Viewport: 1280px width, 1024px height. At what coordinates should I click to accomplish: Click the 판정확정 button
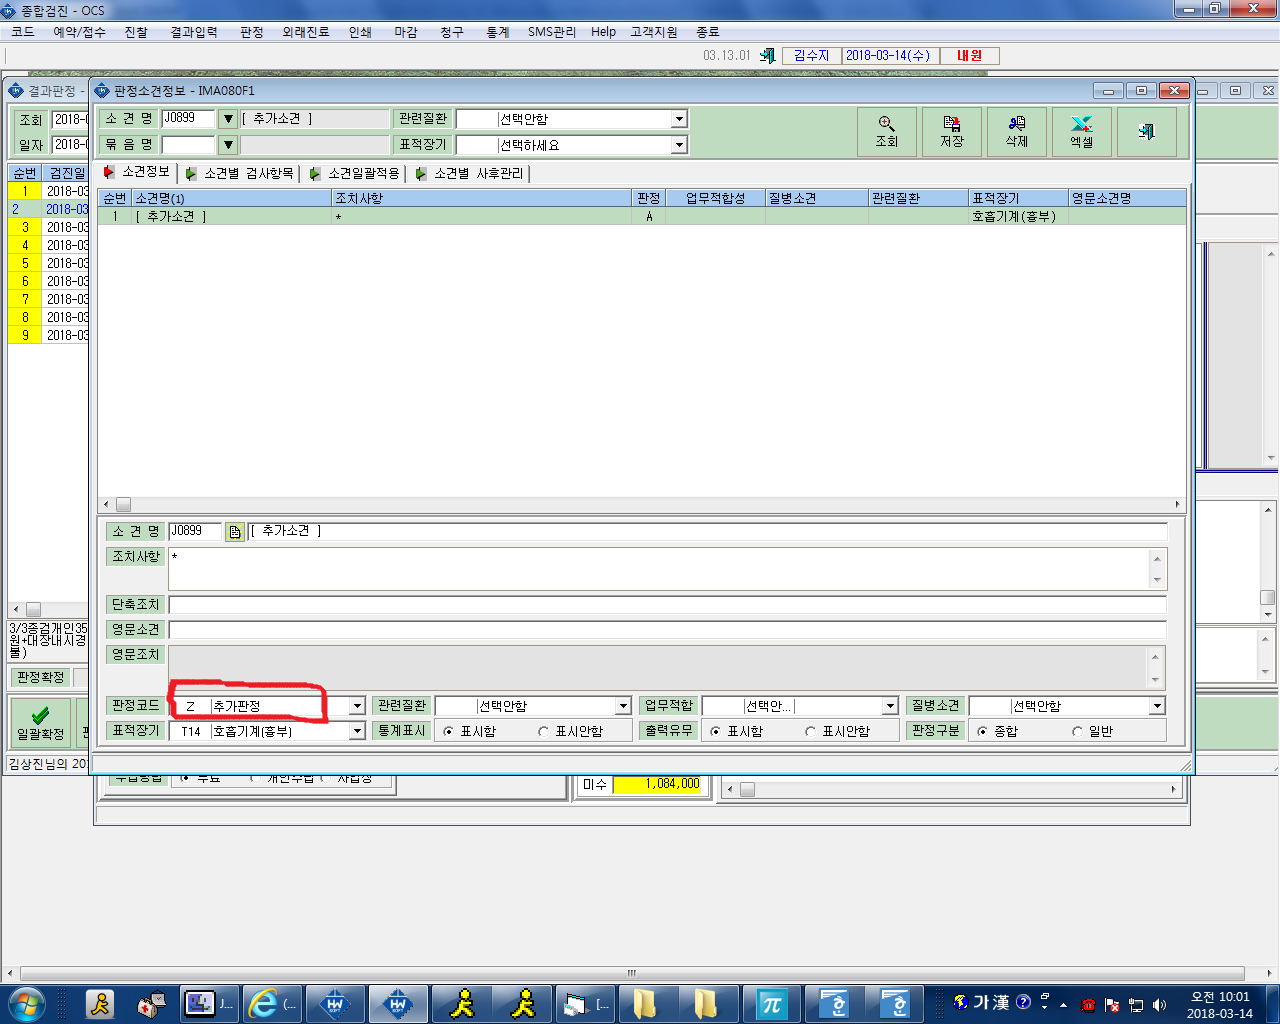click(40, 678)
